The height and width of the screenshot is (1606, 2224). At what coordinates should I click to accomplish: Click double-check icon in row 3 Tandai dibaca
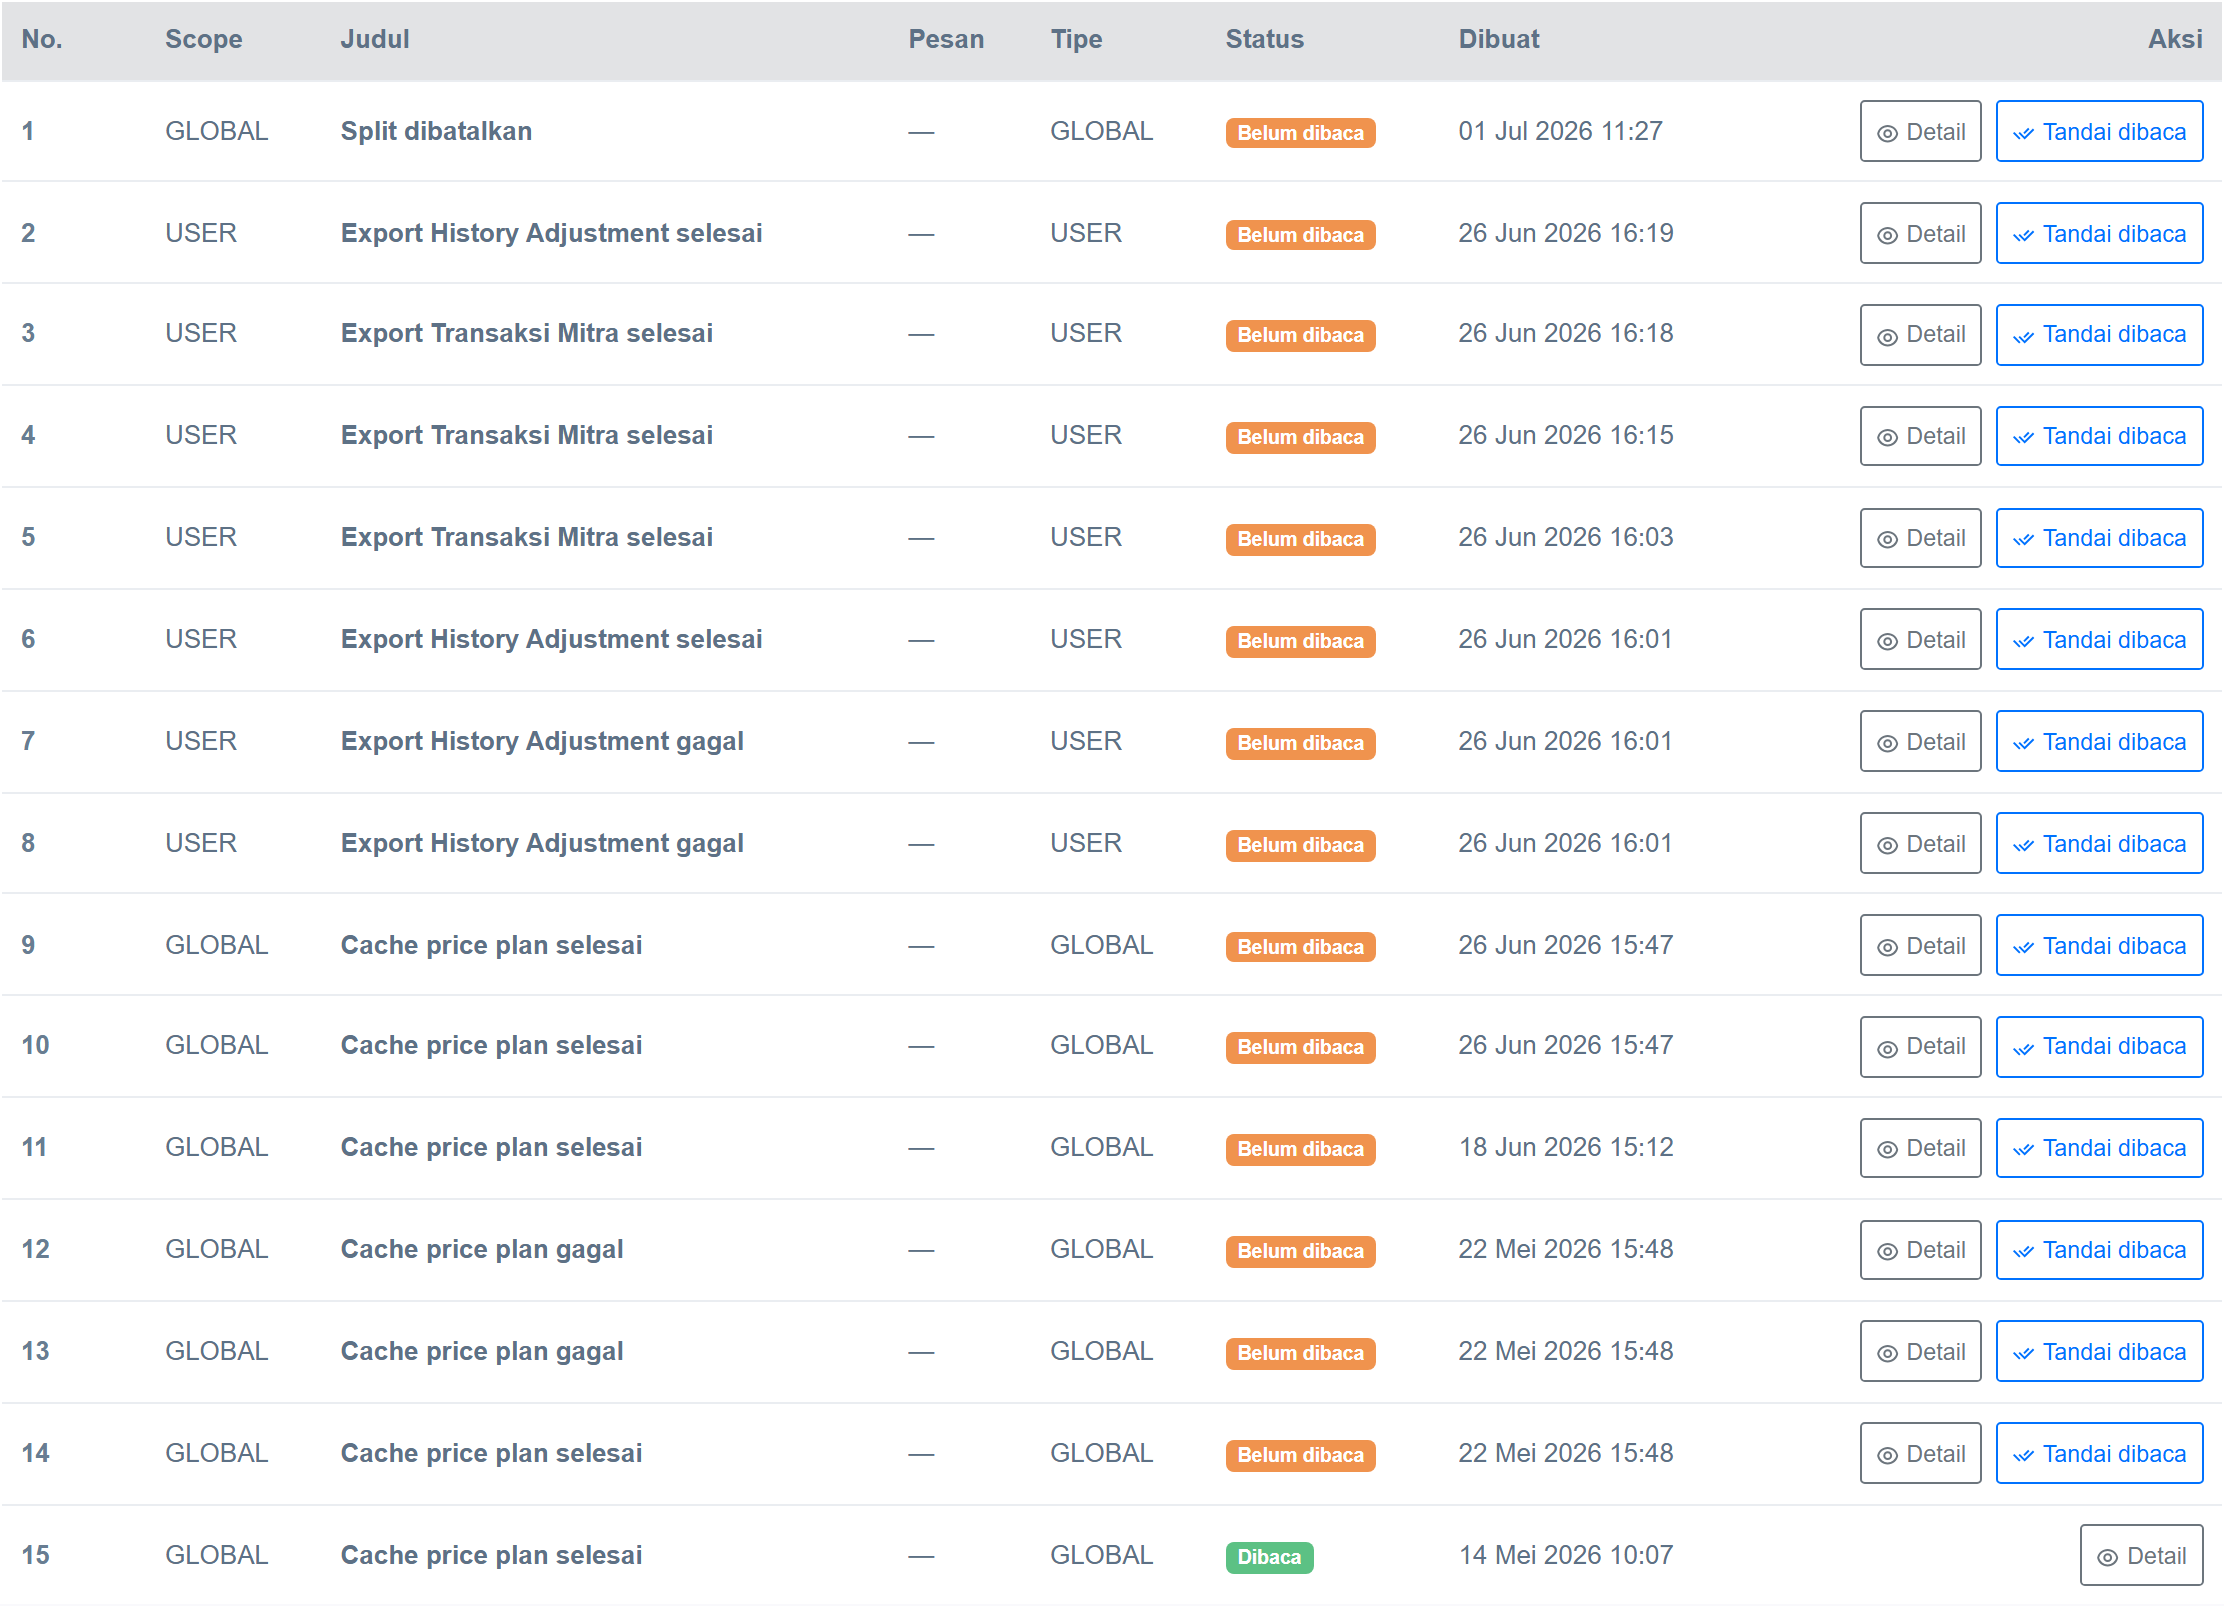pyautogui.click(x=2023, y=336)
